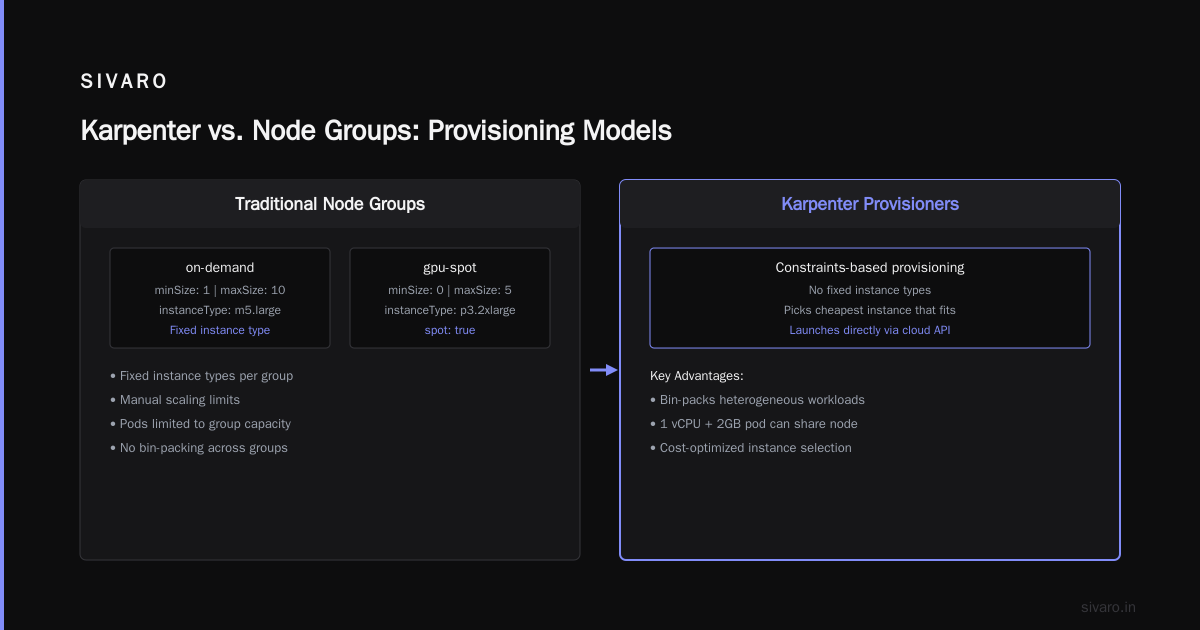This screenshot has width=1200, height=630.
Task: Click the 'Key Advantages:' heading
Action: coord(696,376)
